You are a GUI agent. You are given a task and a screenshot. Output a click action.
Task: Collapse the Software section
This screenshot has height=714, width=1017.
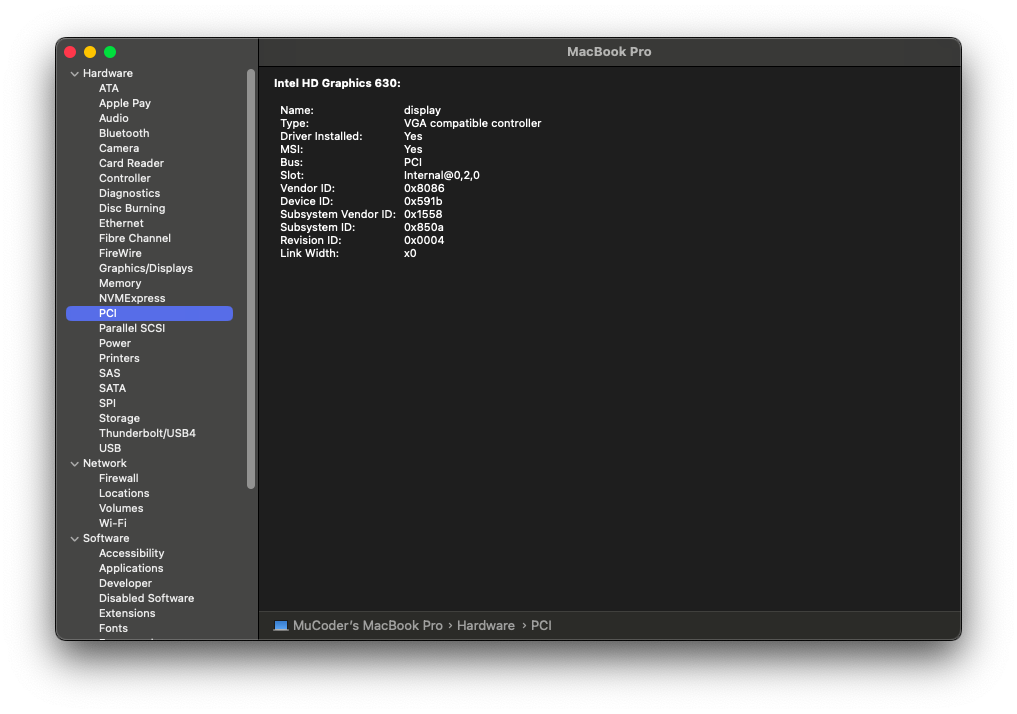(x=74, y=538)
